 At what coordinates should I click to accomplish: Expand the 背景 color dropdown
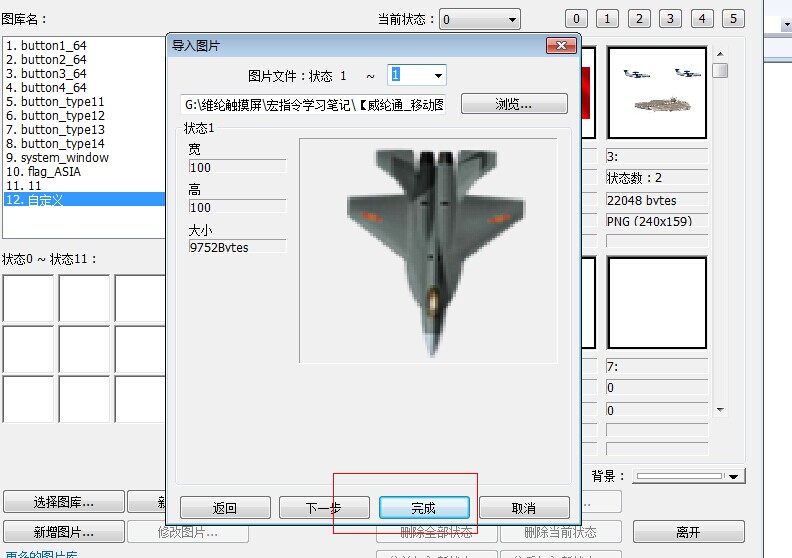click(735, 477)
